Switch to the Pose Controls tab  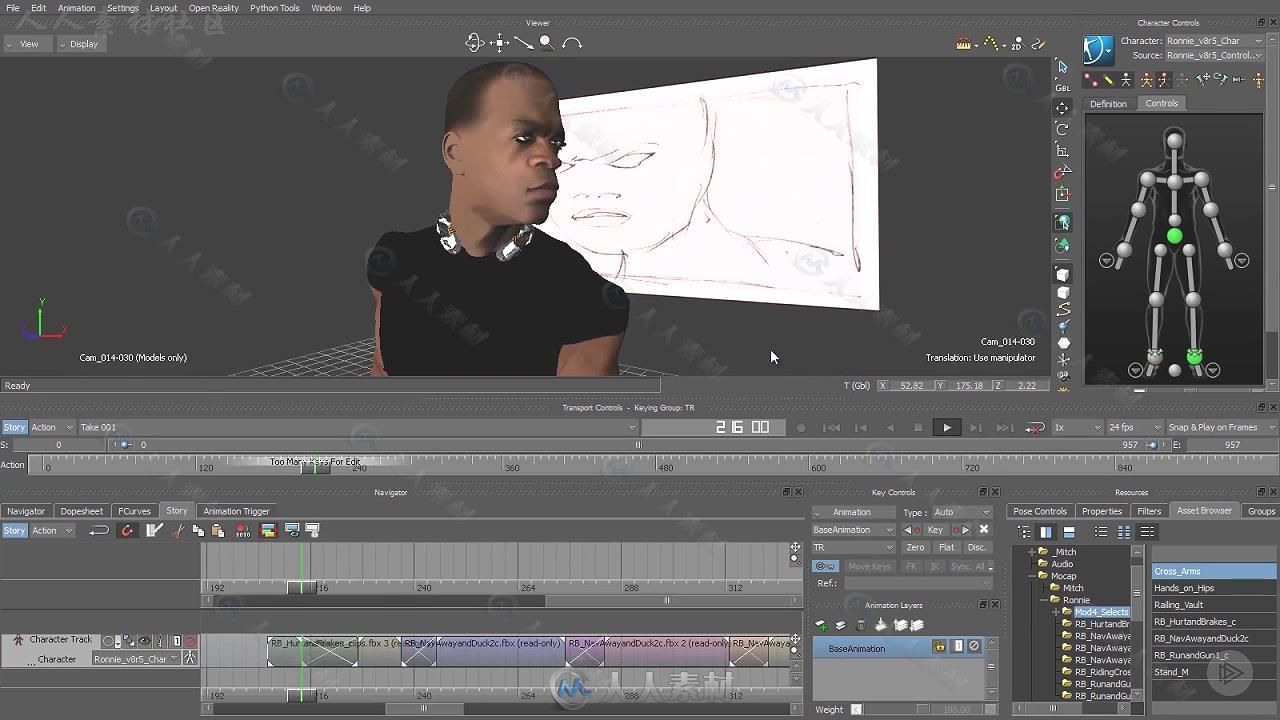pos(1039,511)
